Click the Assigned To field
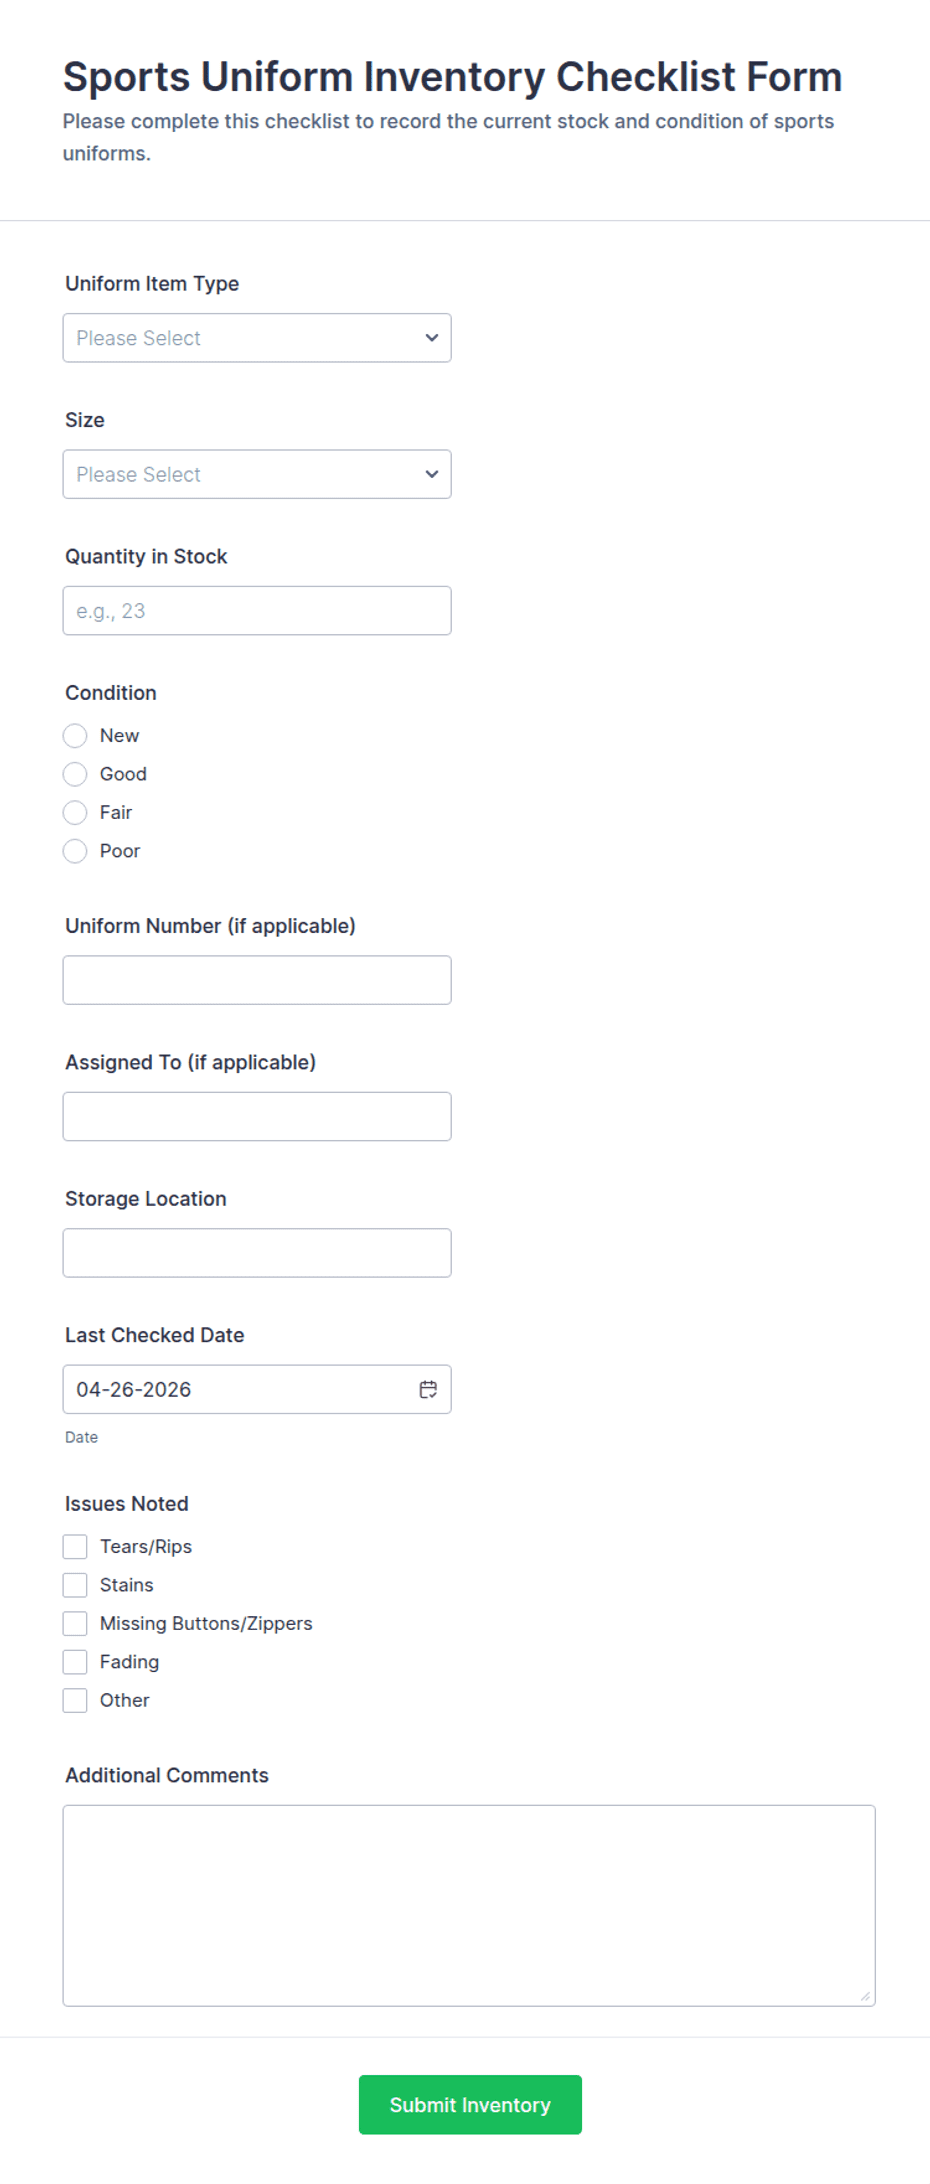Screen dimensions: 930x2184 (x=257, y=1116)
